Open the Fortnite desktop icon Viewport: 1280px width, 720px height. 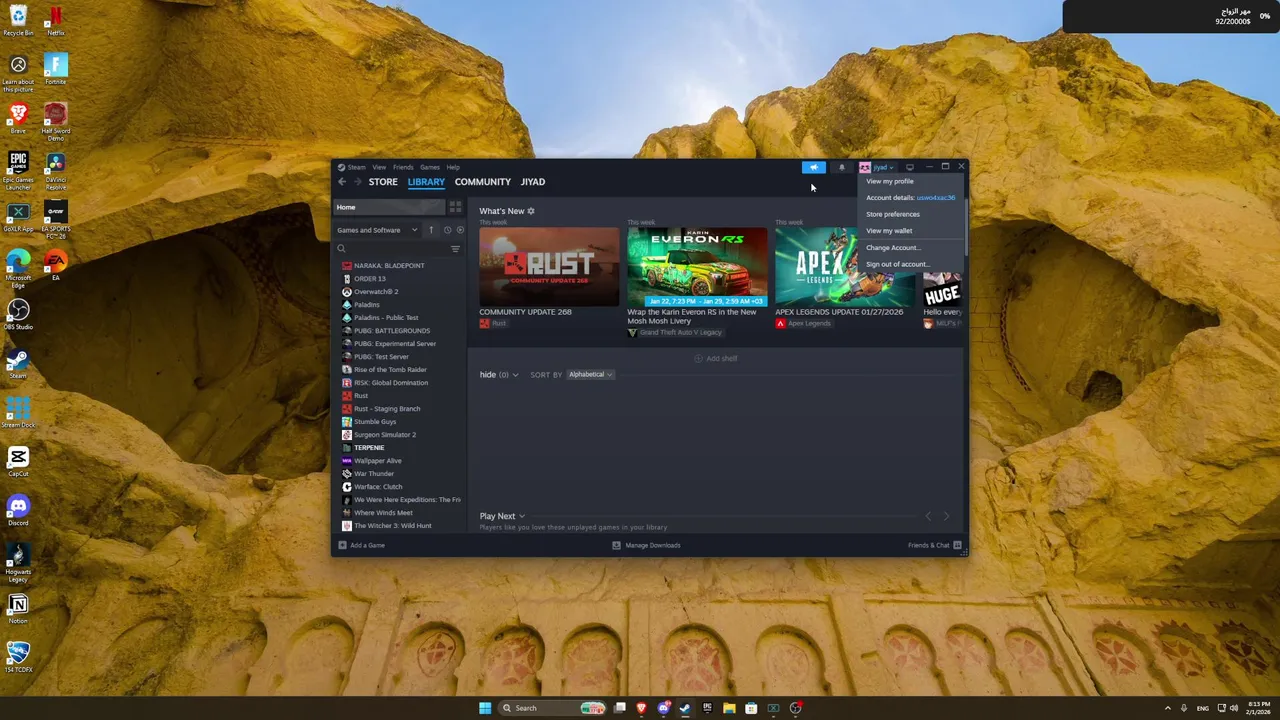[56, 69]
